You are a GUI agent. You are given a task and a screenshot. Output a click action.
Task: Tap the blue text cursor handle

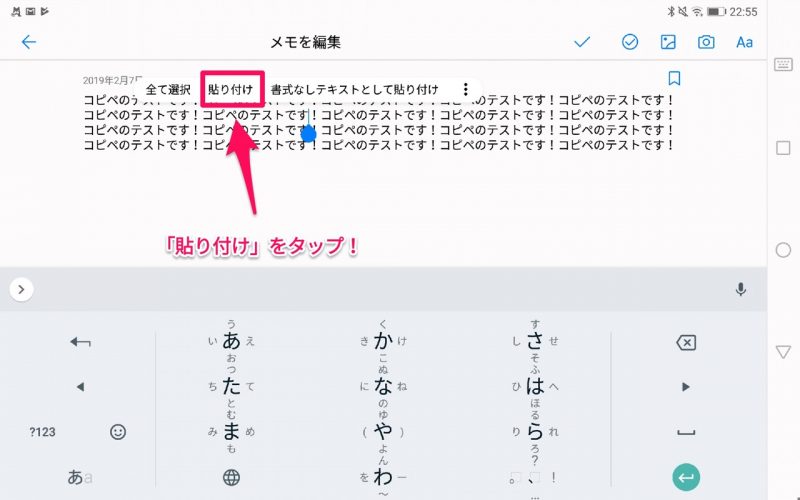point(309,133)
